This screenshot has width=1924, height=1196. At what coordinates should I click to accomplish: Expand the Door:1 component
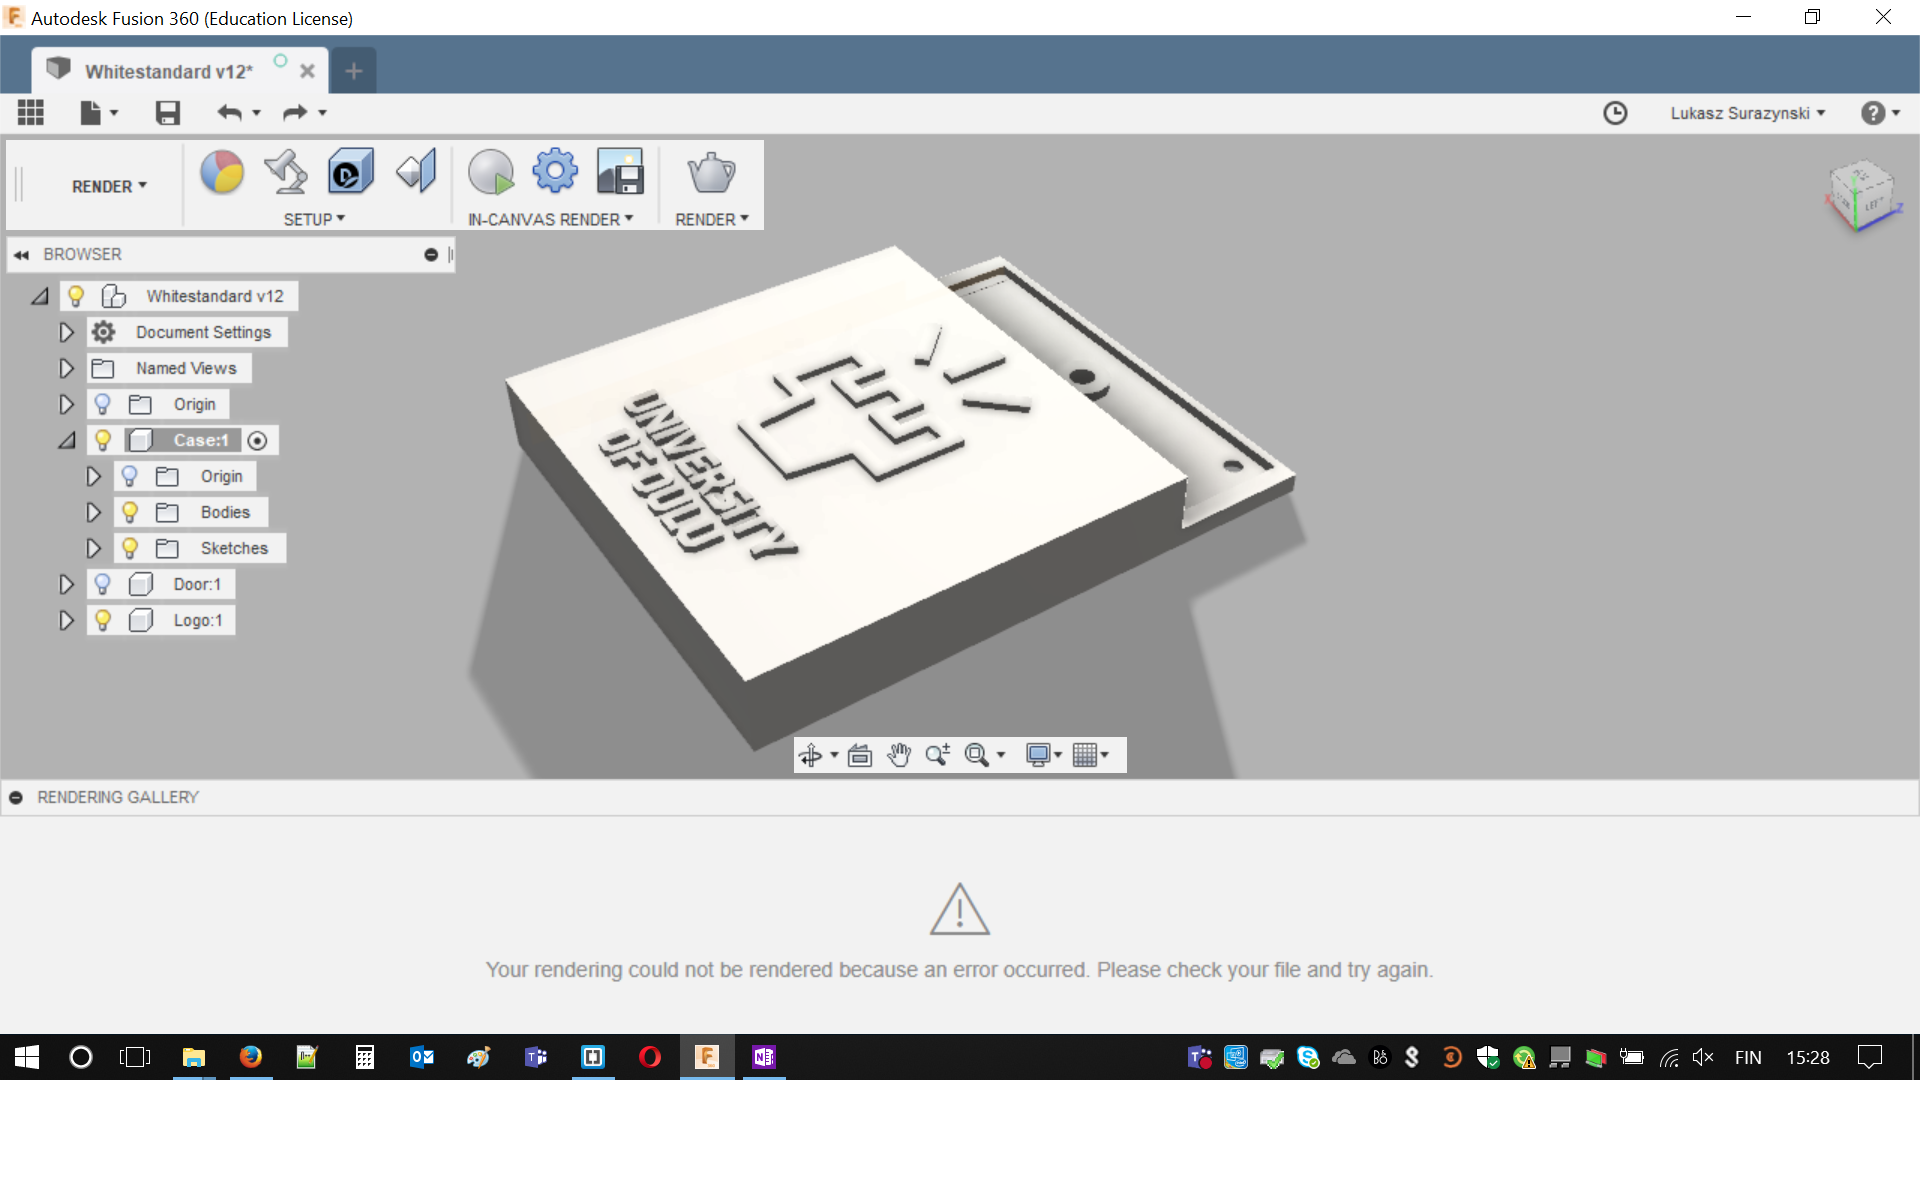66,584
